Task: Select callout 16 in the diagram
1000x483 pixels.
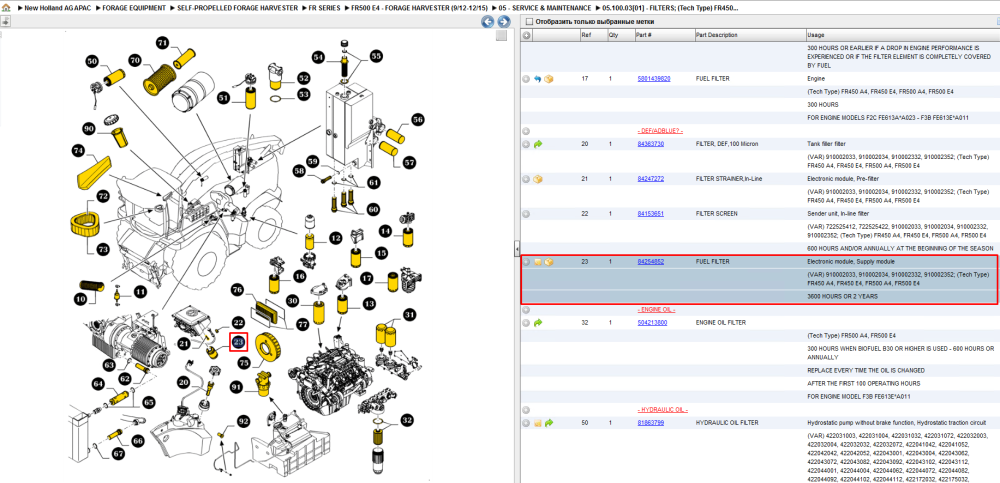Action: coord(299,276)
